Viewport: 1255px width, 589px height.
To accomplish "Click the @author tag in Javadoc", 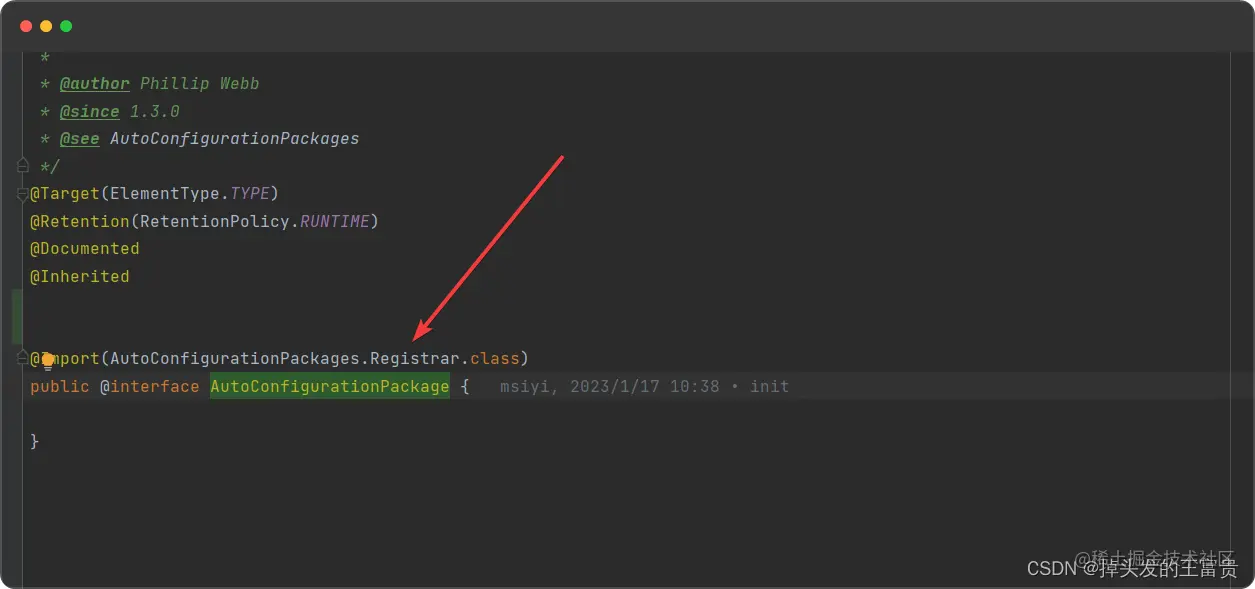I will pos(95,84).
